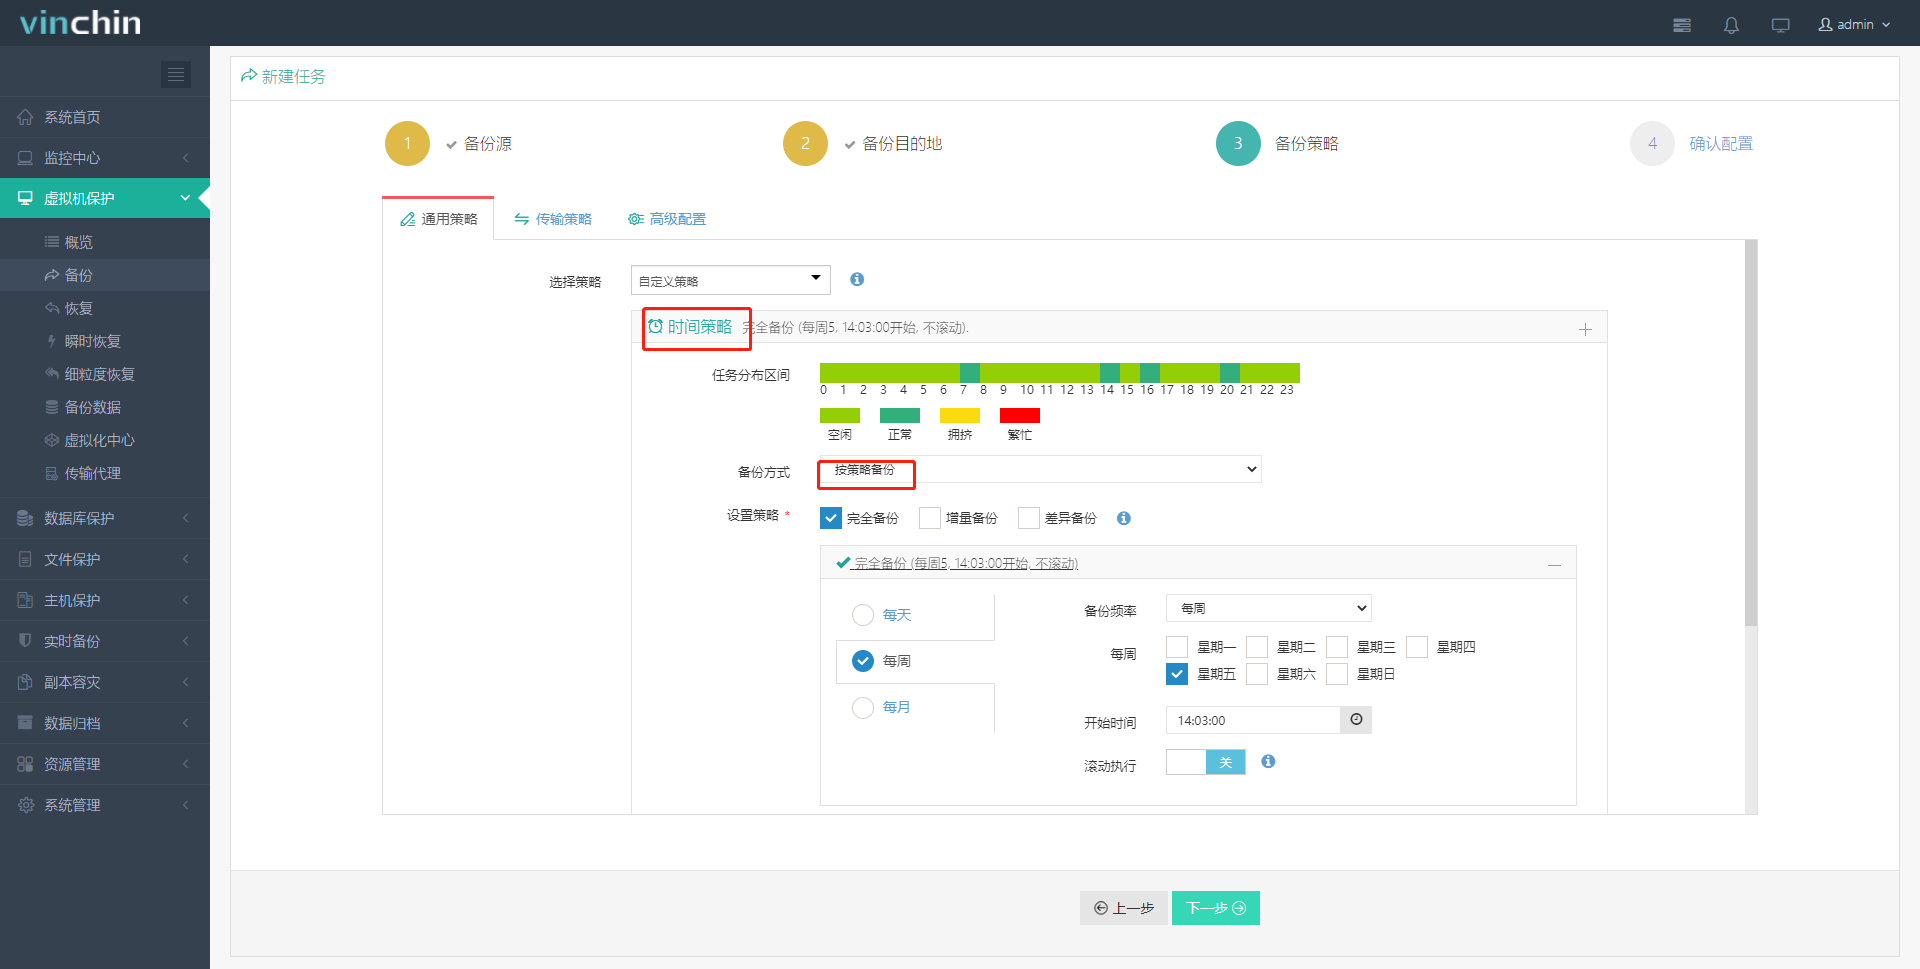Click the info icon beside strategy selector
The height and width of the screenshot is (969, 1920).
pyautogui.click(x=857, y=280)
